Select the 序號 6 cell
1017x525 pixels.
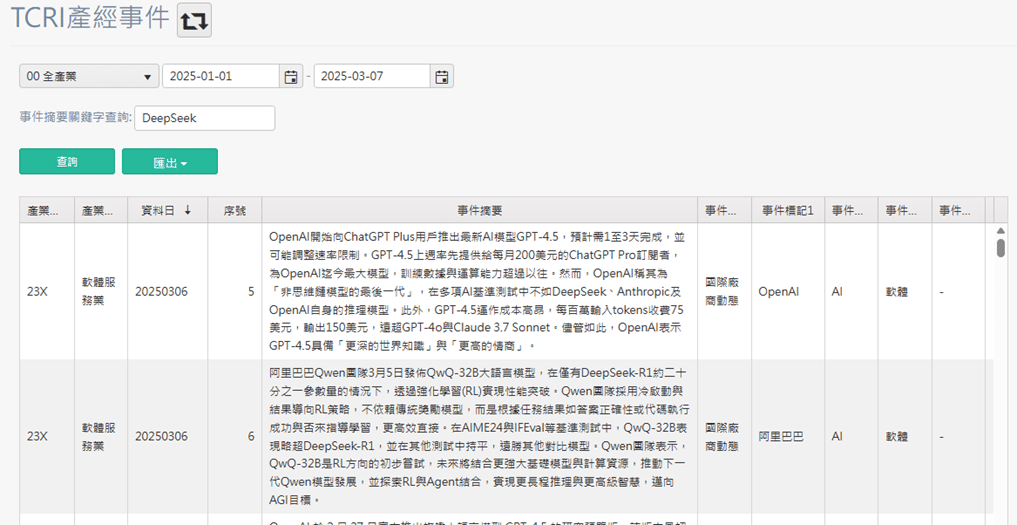click(234, 437)
